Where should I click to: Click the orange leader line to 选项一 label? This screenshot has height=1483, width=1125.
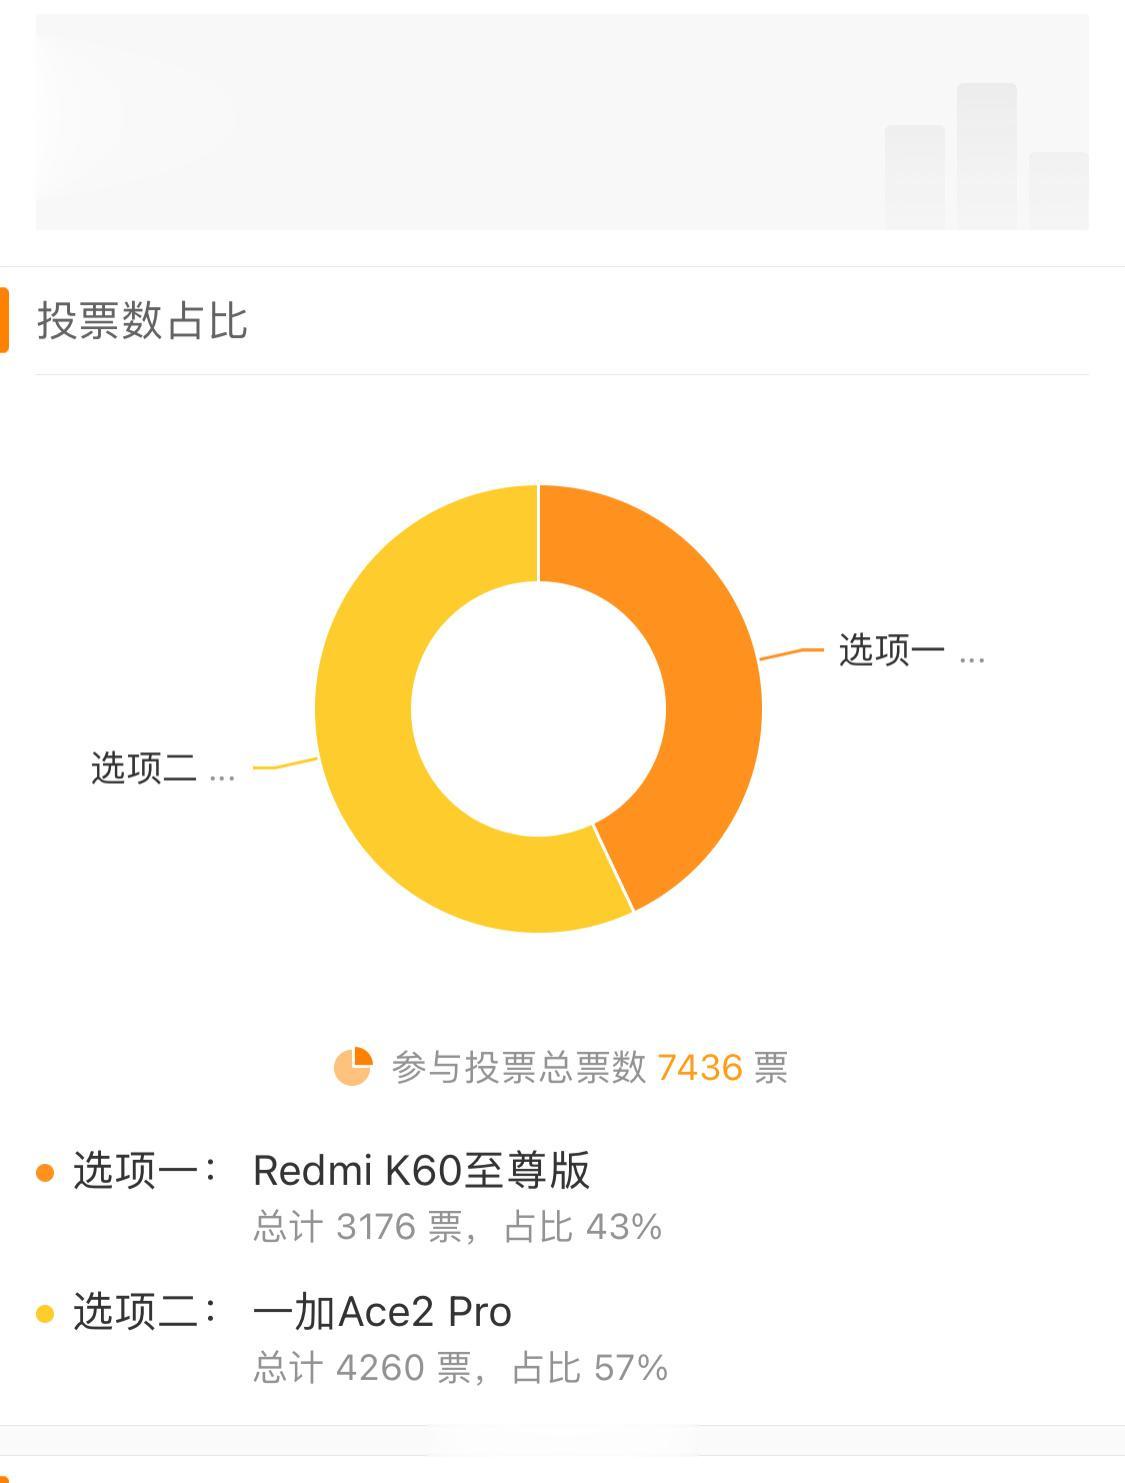792,653
